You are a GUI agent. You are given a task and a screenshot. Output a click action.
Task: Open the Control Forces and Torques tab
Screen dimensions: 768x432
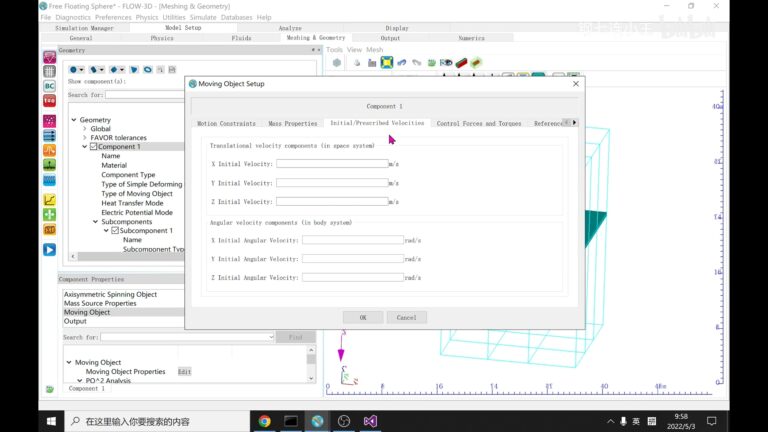pos(479,123)
